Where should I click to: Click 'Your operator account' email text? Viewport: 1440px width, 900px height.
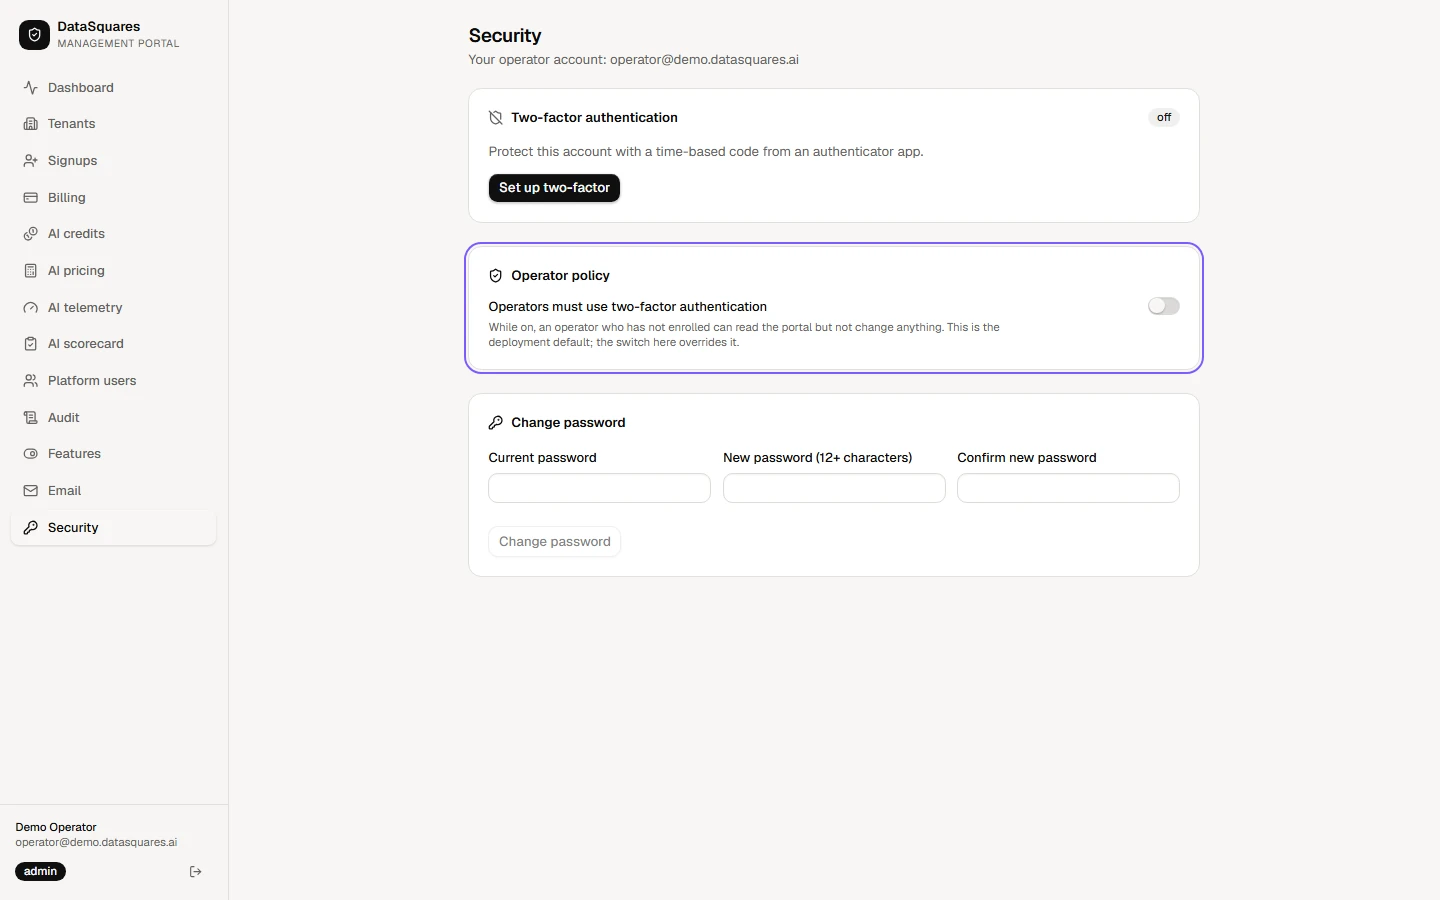click(633, 60)
